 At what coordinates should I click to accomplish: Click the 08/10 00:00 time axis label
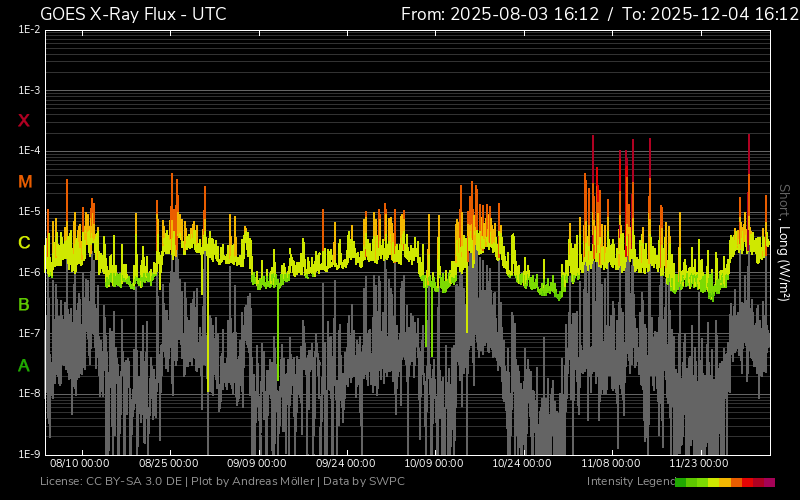click(x=79, y=464)
